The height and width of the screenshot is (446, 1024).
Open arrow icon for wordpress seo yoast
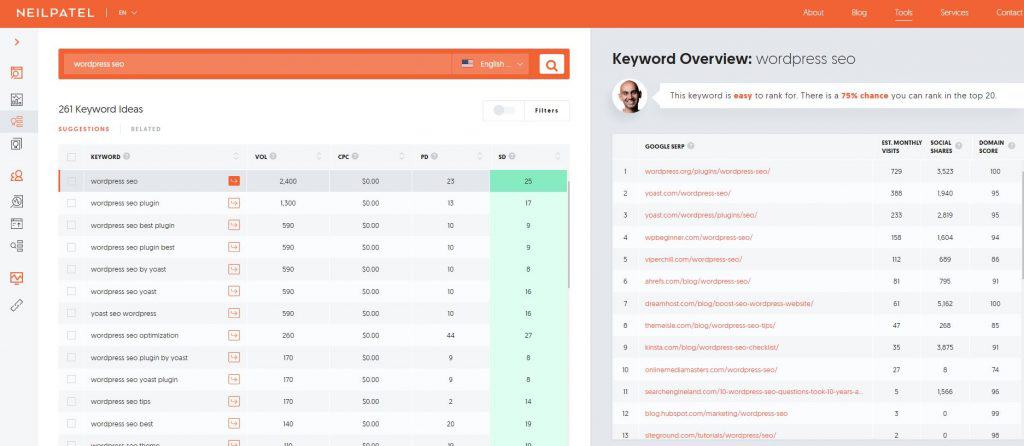pos(234,291)
